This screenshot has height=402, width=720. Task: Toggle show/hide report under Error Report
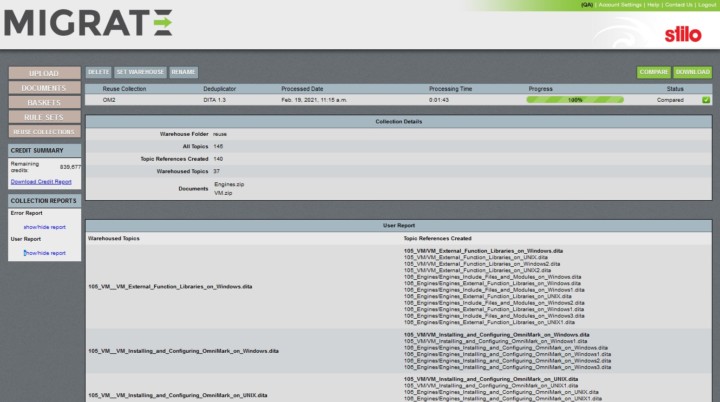coord(45,227)
